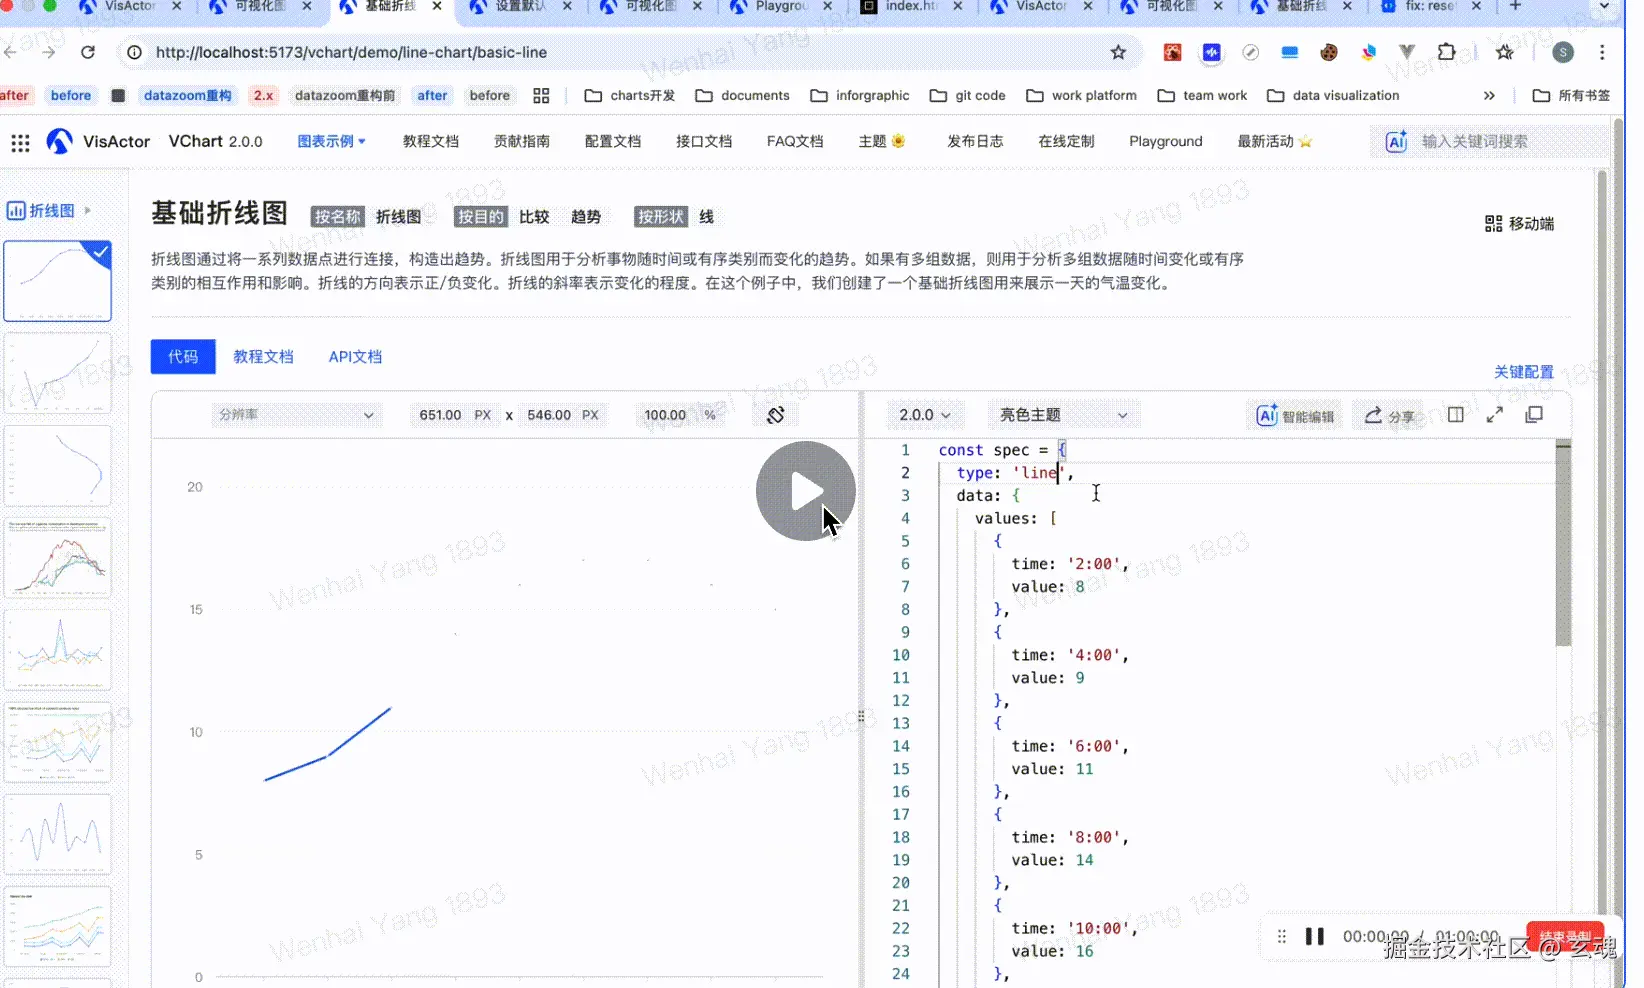Open the 2.0.0 version dropdown
The width and height of the screenshot is (1644, 988).
(924, 415)
